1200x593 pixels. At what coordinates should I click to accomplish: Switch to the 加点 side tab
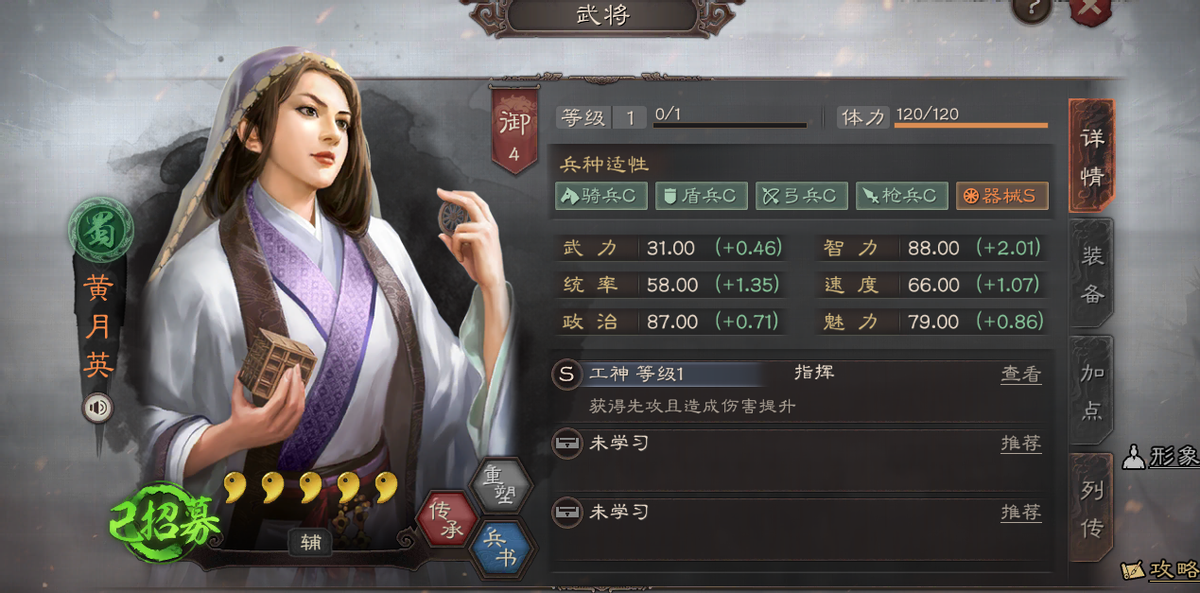click(1091, 391)
